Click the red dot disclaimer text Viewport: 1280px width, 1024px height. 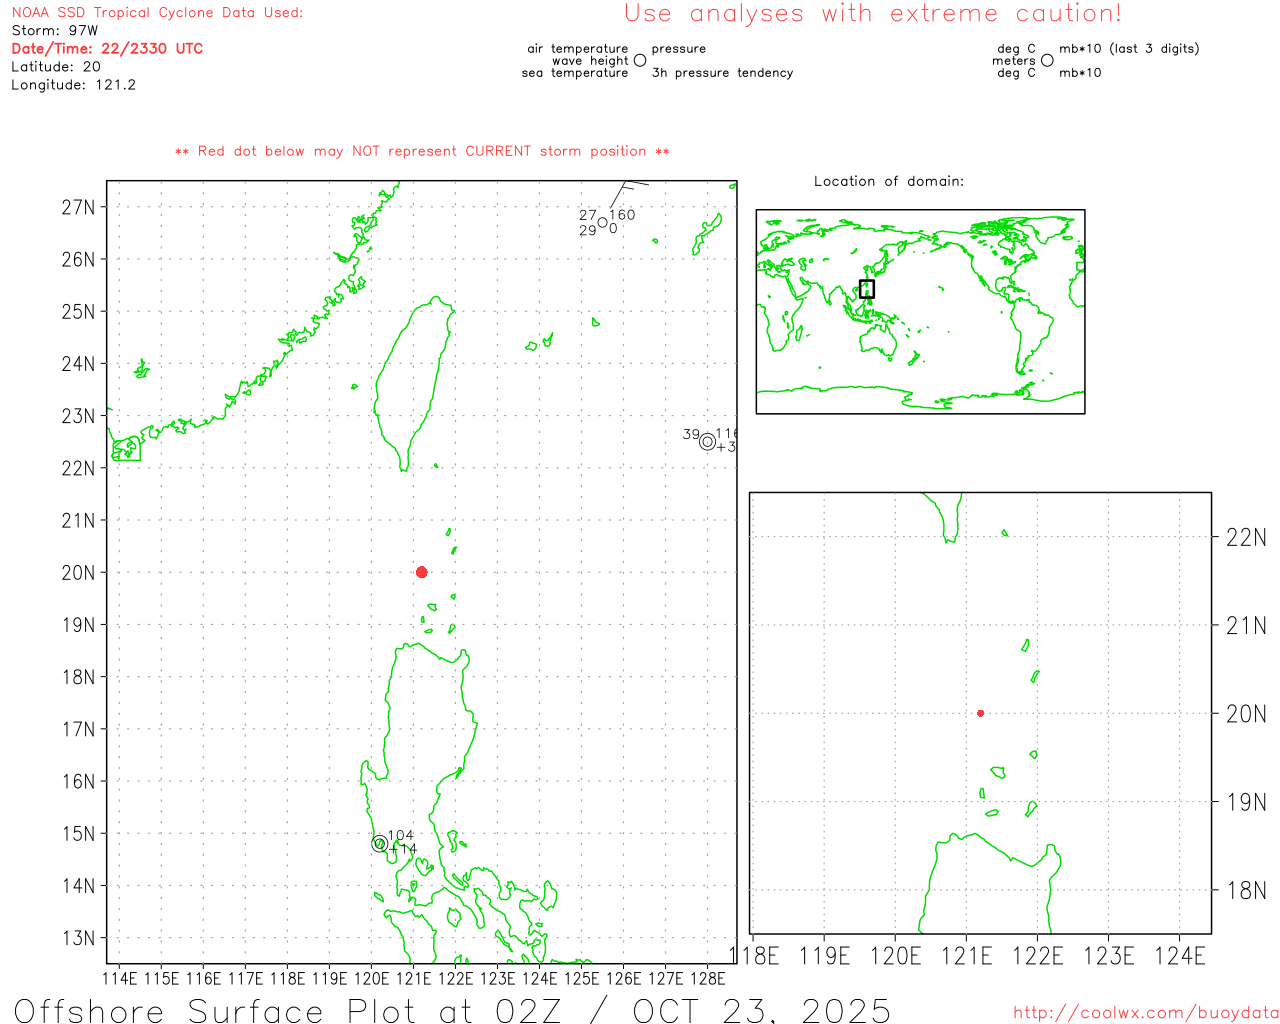pos(422,151)
